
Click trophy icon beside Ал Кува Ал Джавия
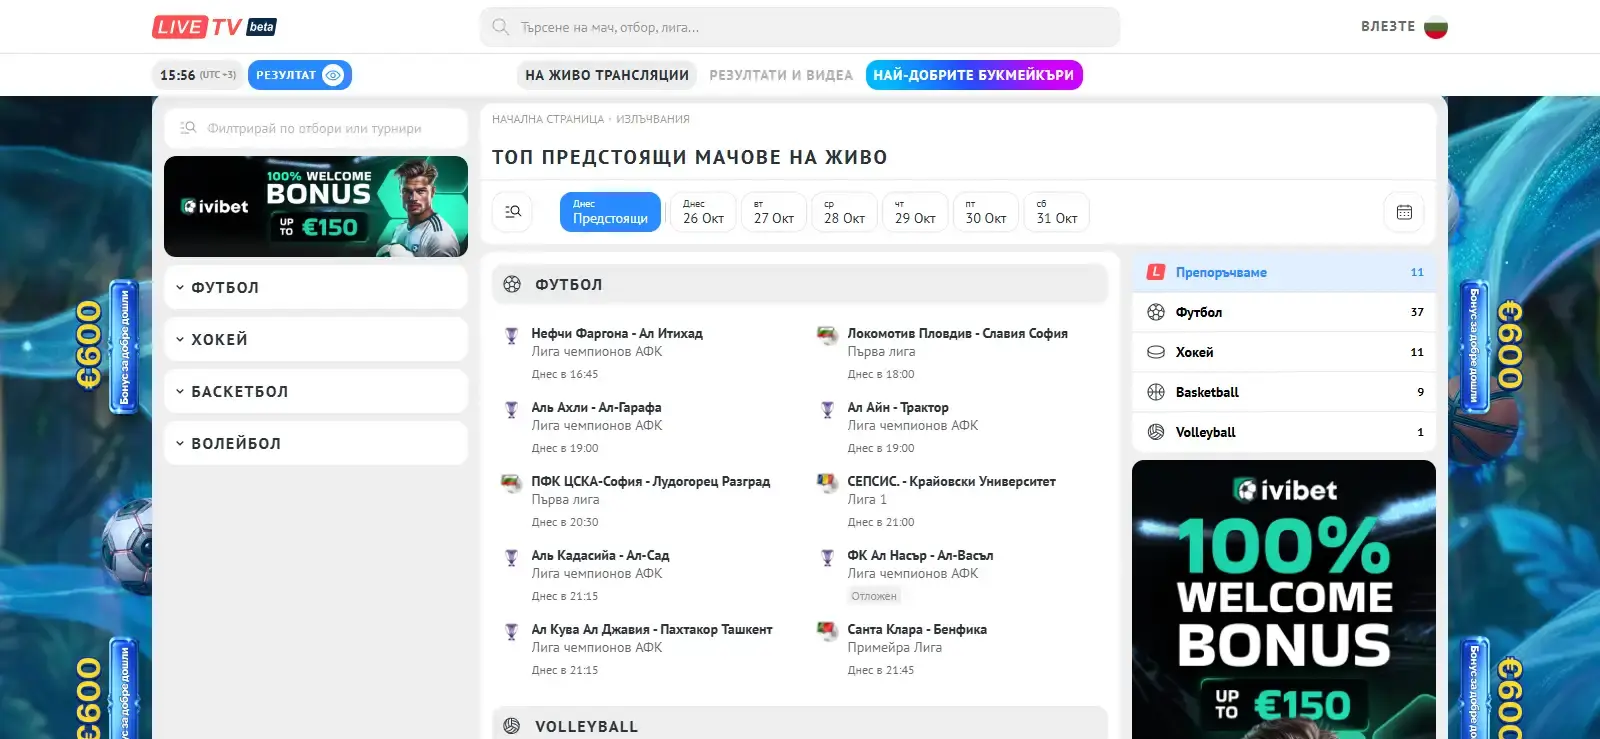(512, 632)
